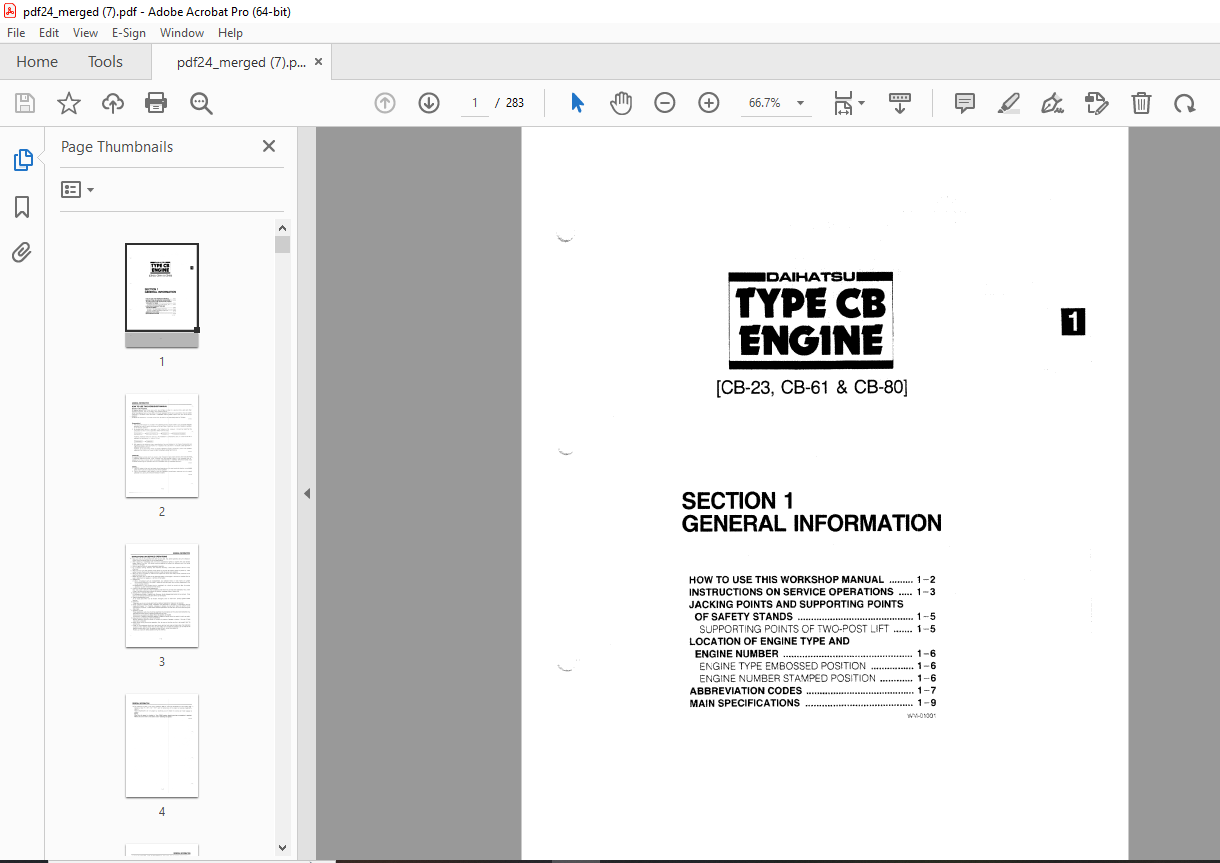Close the pdf24_merged document tab
This screenshot has height=863, width=1220.
[x=318, y=61]
